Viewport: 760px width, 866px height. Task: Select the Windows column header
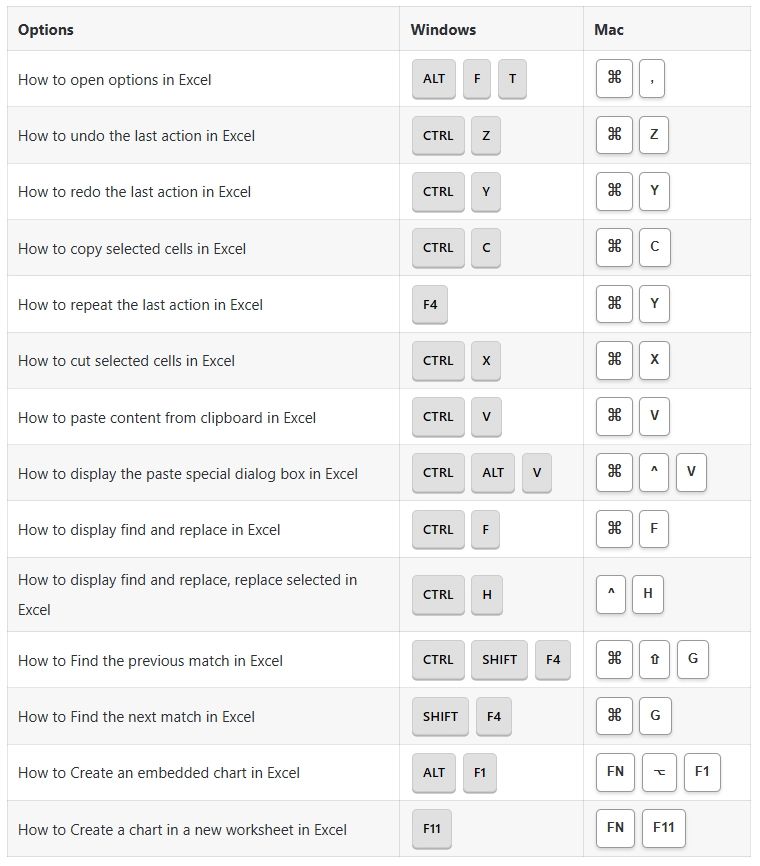click(443, 30)
